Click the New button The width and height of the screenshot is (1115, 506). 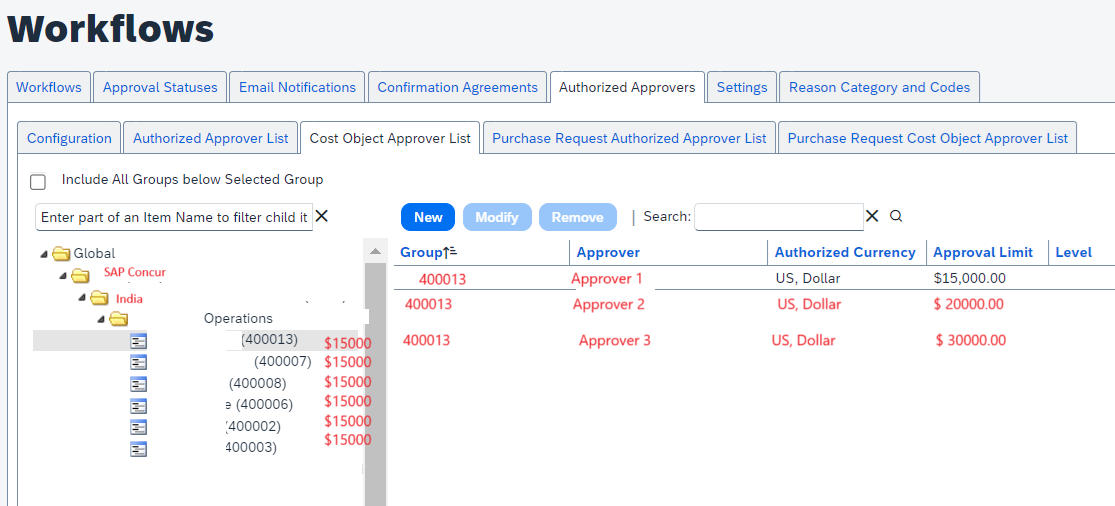(428, 217)
